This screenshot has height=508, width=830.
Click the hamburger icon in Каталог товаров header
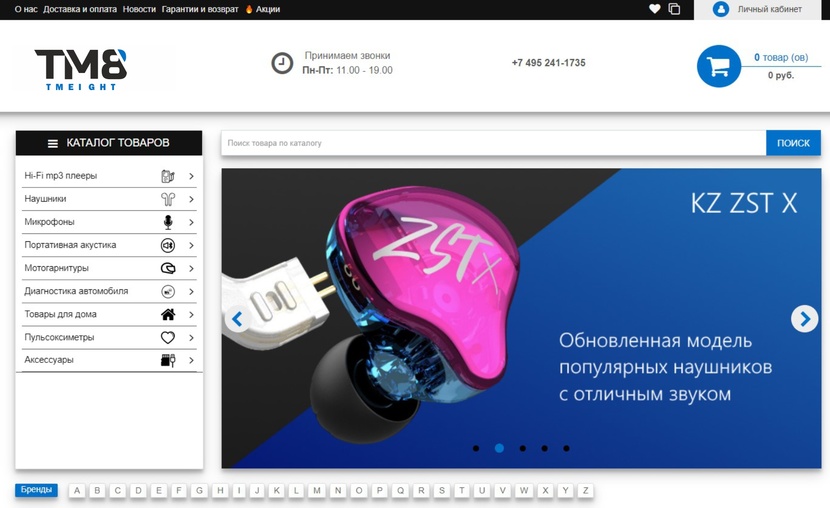[x=53, y=143]
